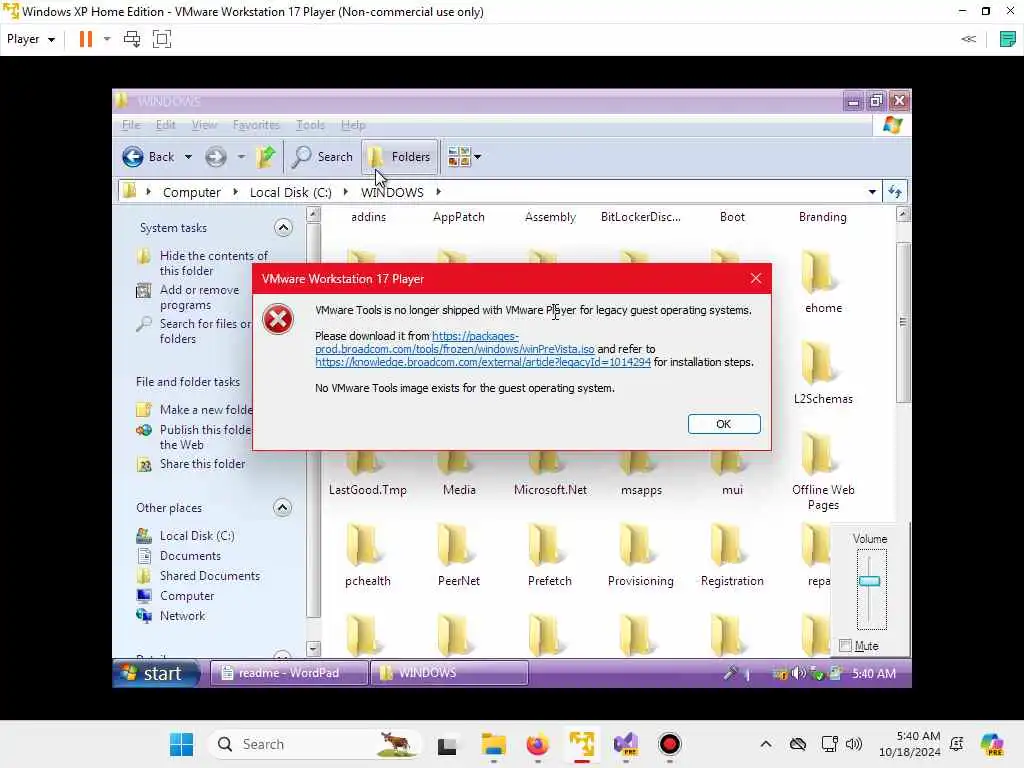The width and height of the screenshot is (1024, 768).
Task: Click the tray volume speaker icon in XP
Action: click(x=797, y=673)
